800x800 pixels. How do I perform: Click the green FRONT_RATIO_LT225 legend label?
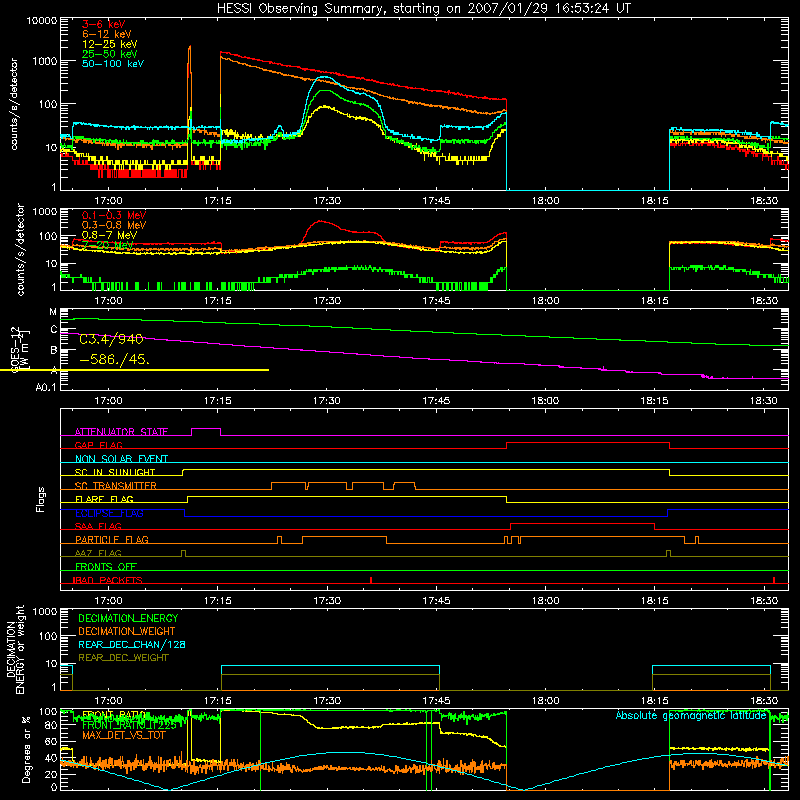tap(129, 725)
